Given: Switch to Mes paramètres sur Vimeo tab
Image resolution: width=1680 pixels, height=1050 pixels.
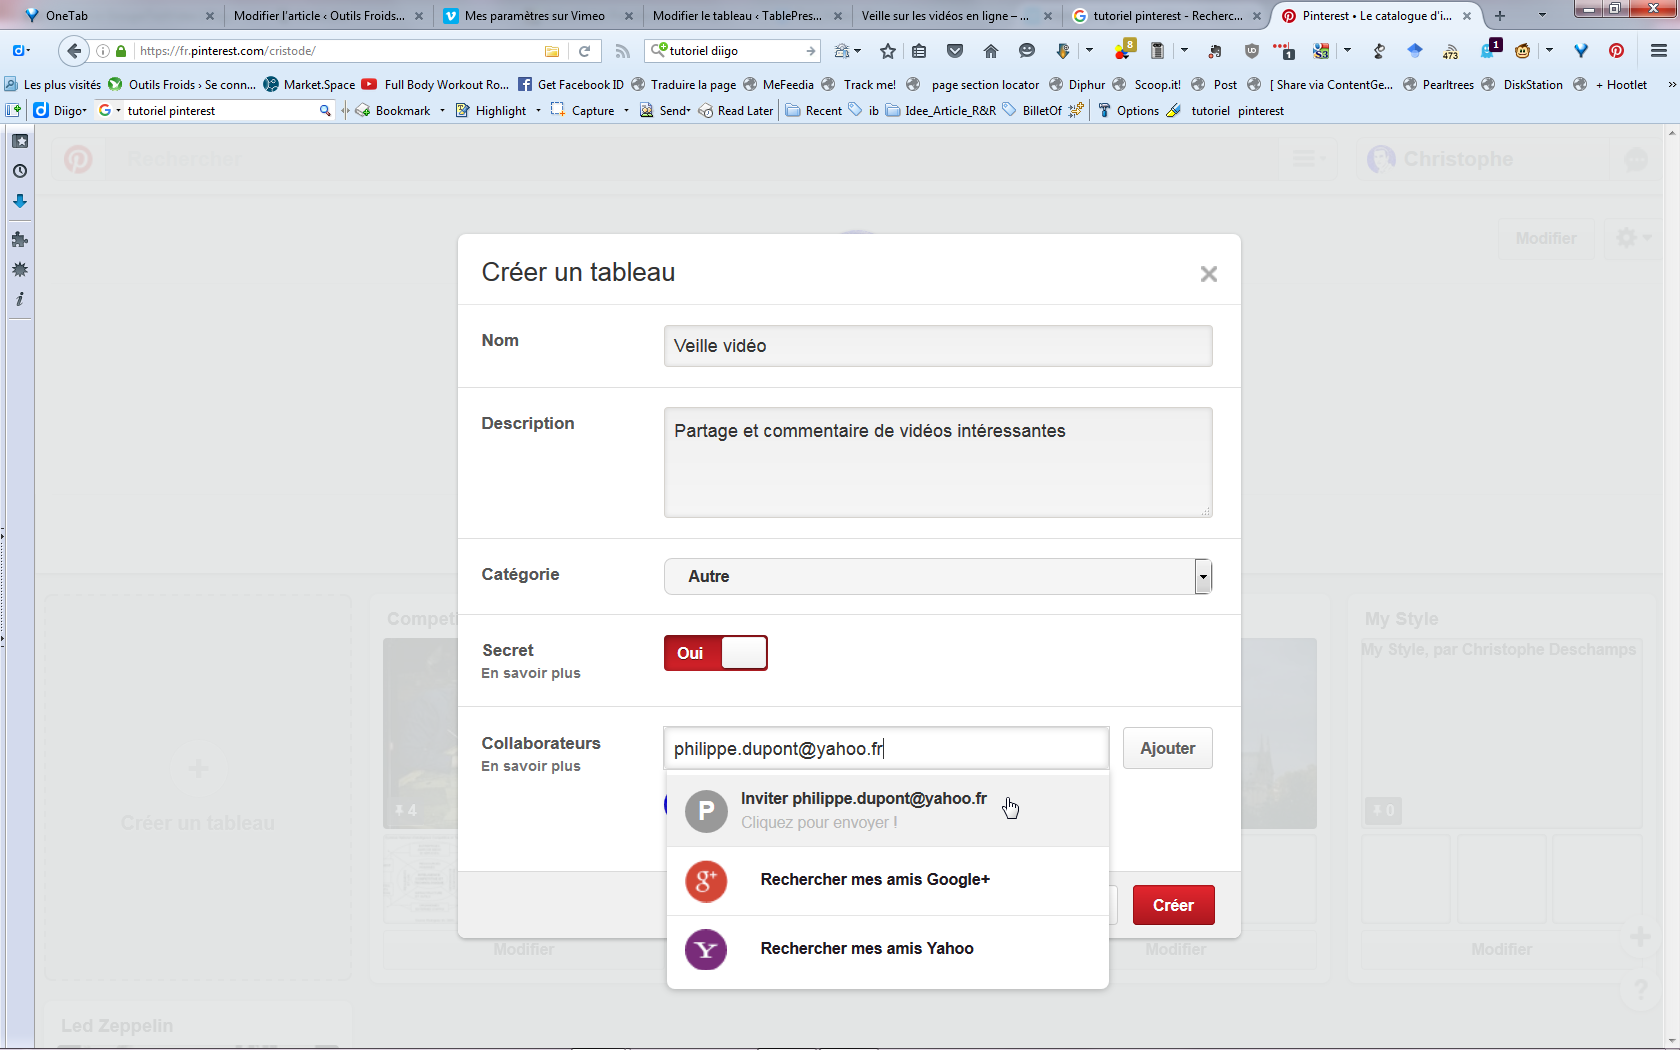Looking at the screenshot, I should tap(538, 16).
